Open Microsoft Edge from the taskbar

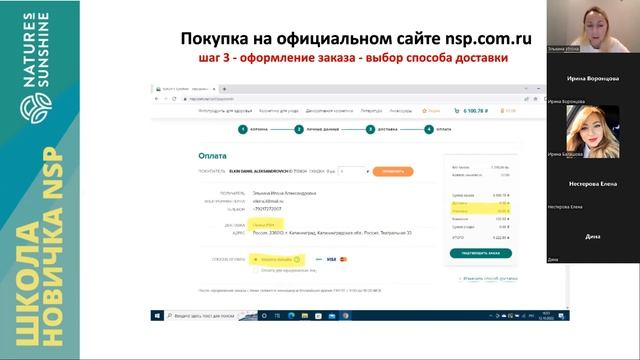(x=291, y=316)
